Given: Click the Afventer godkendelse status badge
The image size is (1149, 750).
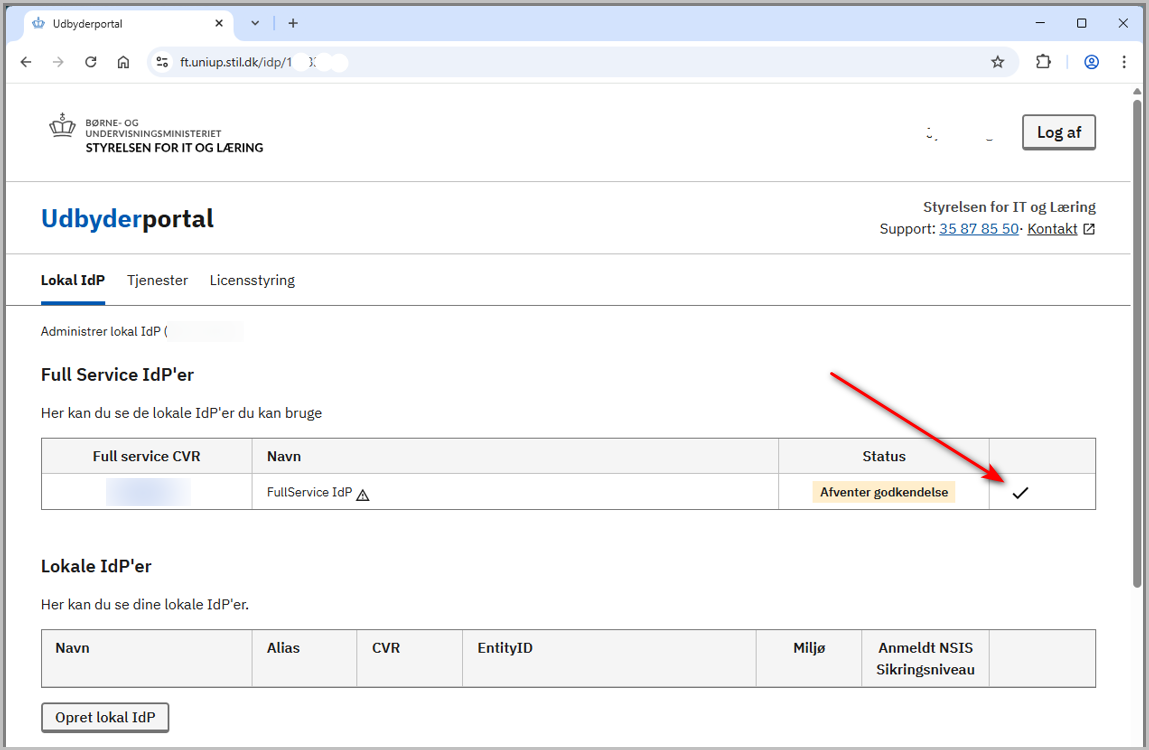Looking at the screenshot, I should tap(884, 492).
